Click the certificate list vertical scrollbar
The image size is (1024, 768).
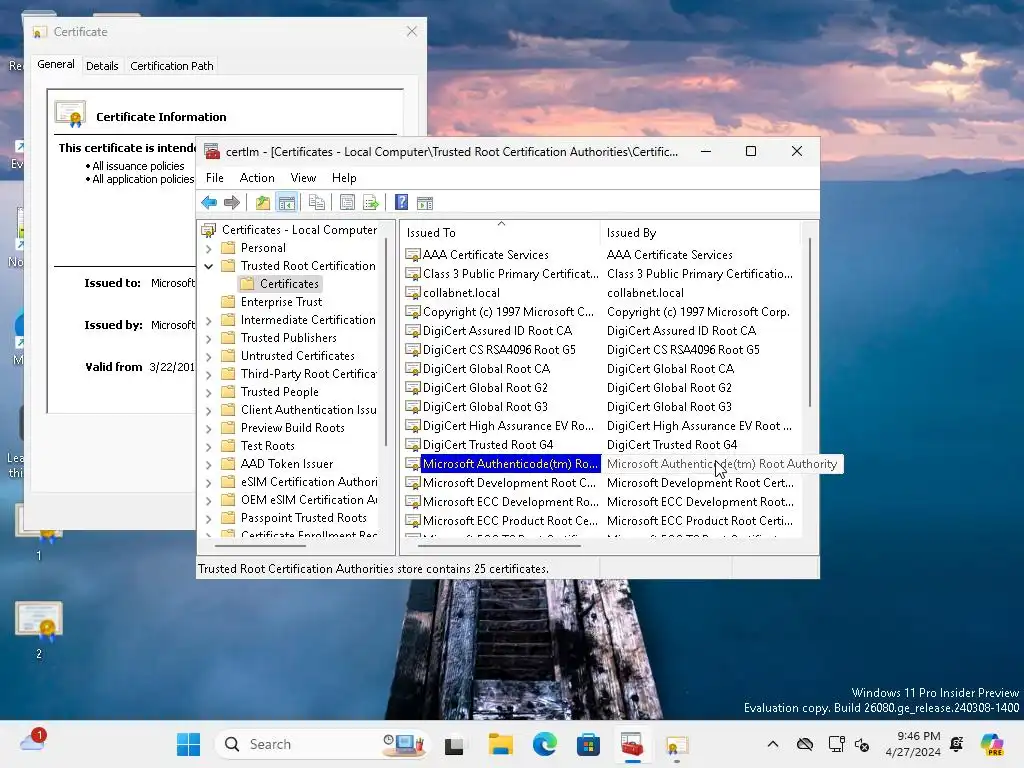(x=810, y=322)
